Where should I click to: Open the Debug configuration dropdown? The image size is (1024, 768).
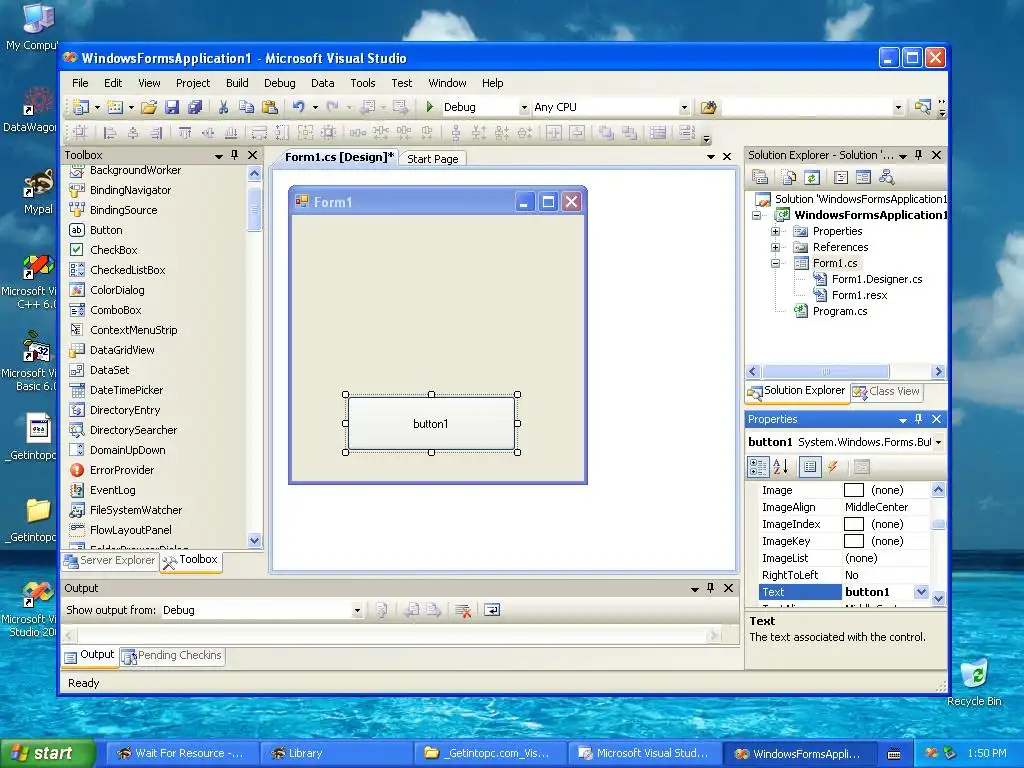524,107
